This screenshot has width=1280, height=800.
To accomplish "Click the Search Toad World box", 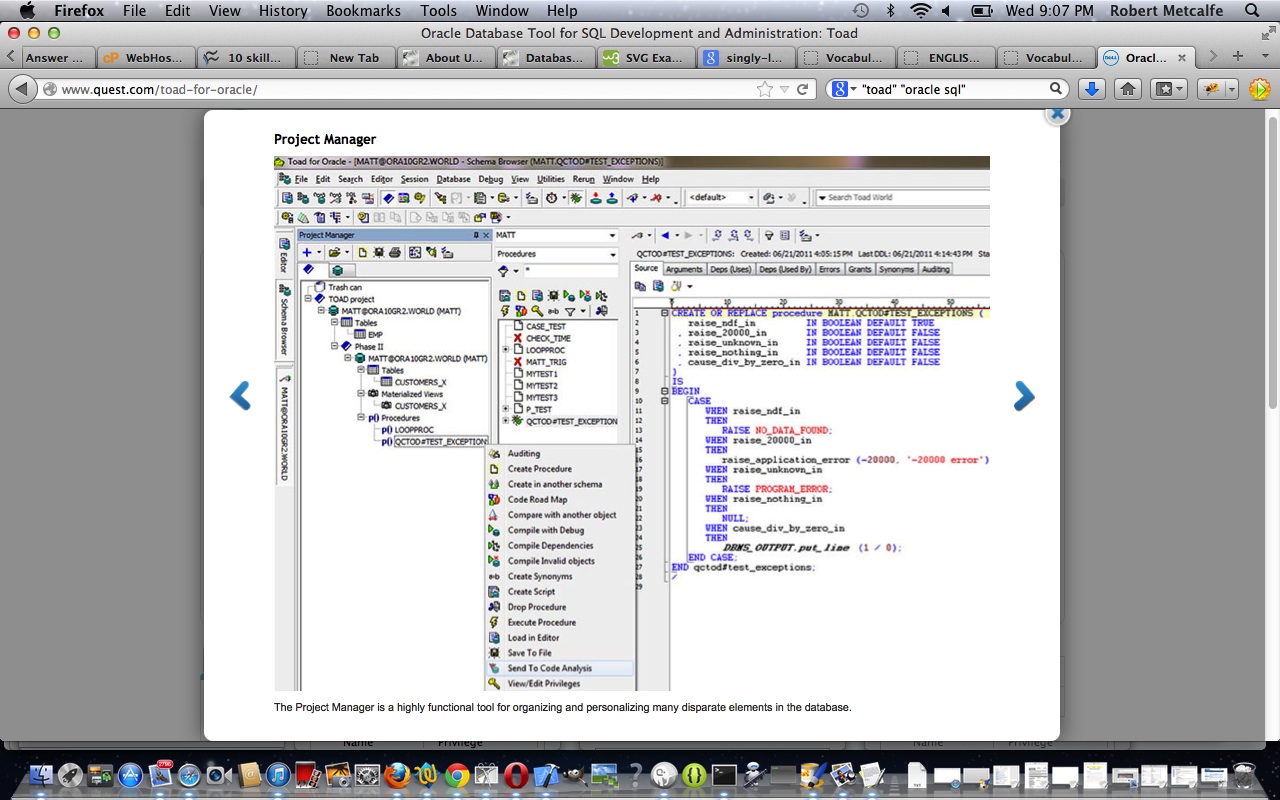I will (x=902, y=197).
